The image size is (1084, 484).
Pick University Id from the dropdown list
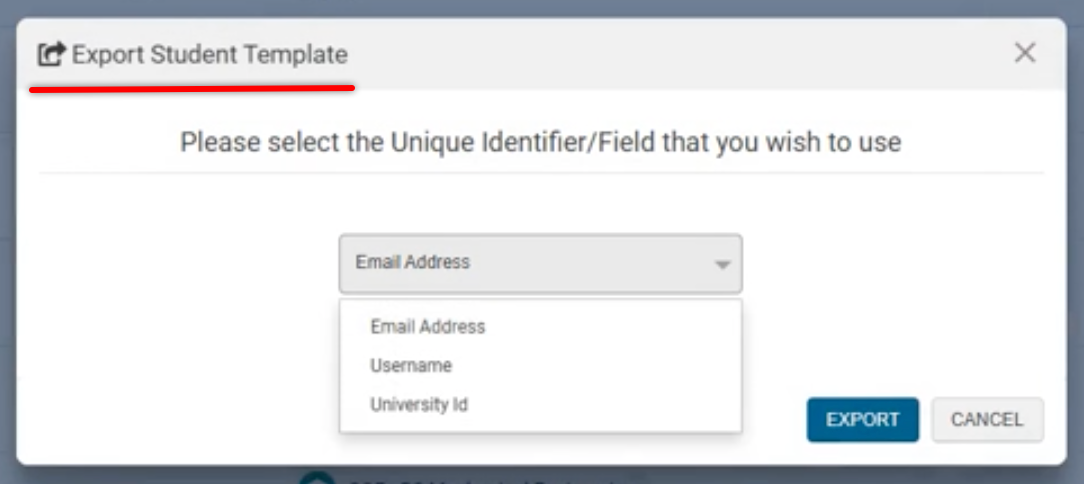tap(419, 405)
